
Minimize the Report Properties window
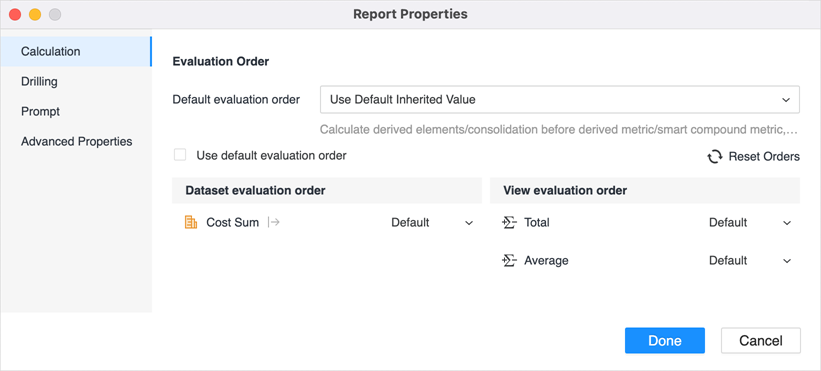click(x=35, y=14)
